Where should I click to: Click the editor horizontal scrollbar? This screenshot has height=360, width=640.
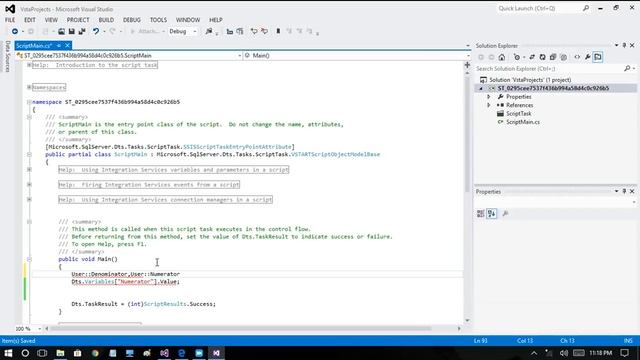coord(240,328)
